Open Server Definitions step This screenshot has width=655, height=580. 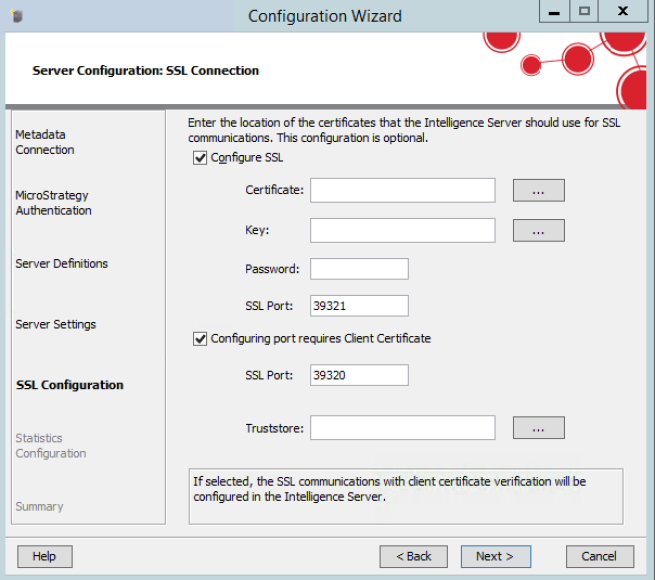(x=62, y=264)
